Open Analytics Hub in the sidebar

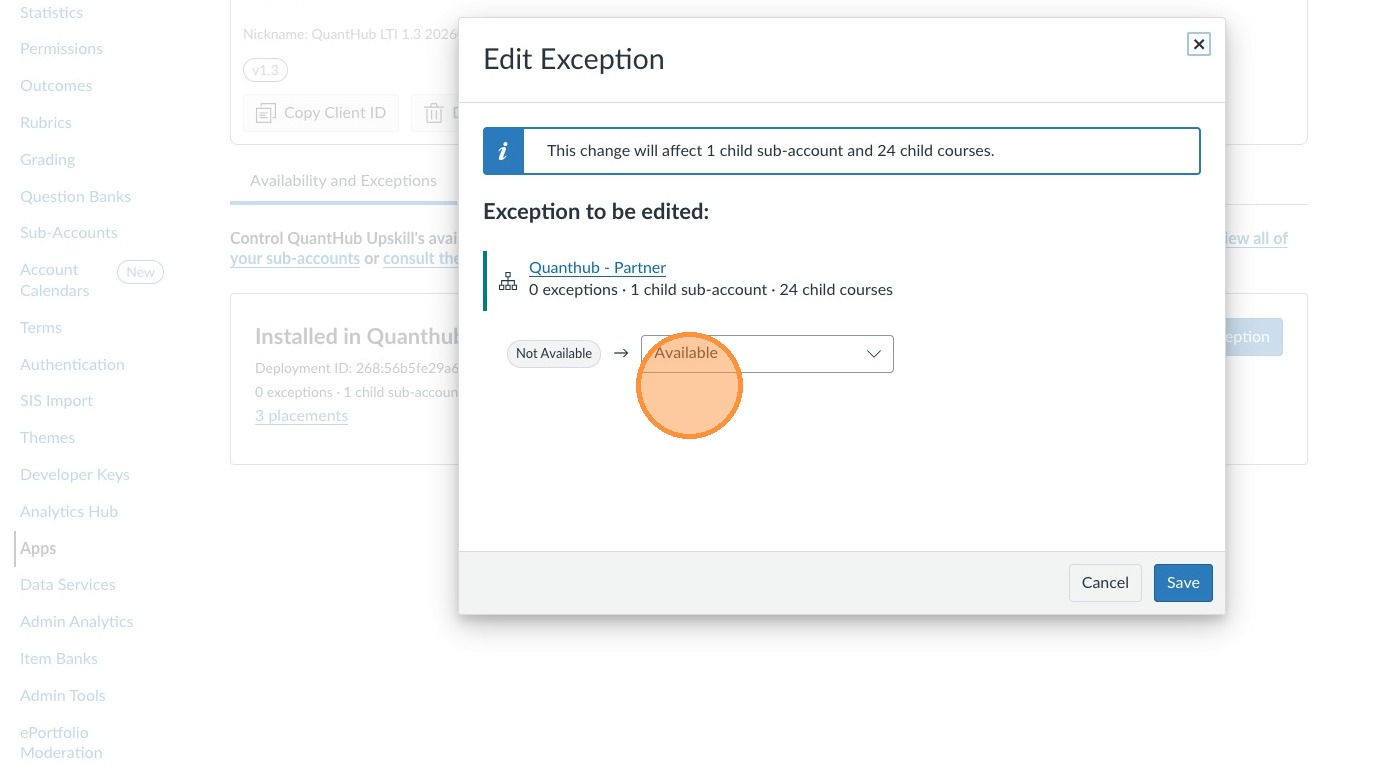[69, 512]
